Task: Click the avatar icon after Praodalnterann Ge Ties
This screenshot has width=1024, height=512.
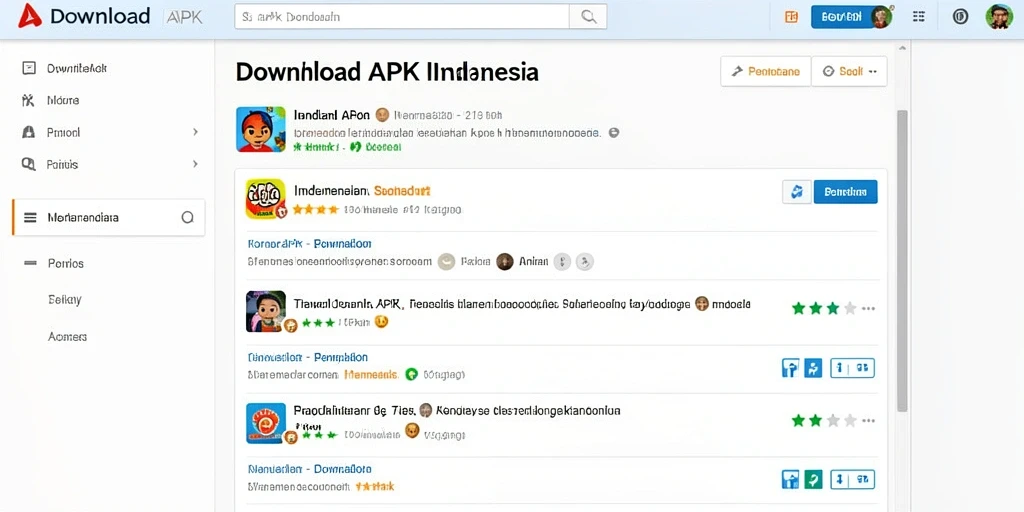Action: [x=425, y=411]
